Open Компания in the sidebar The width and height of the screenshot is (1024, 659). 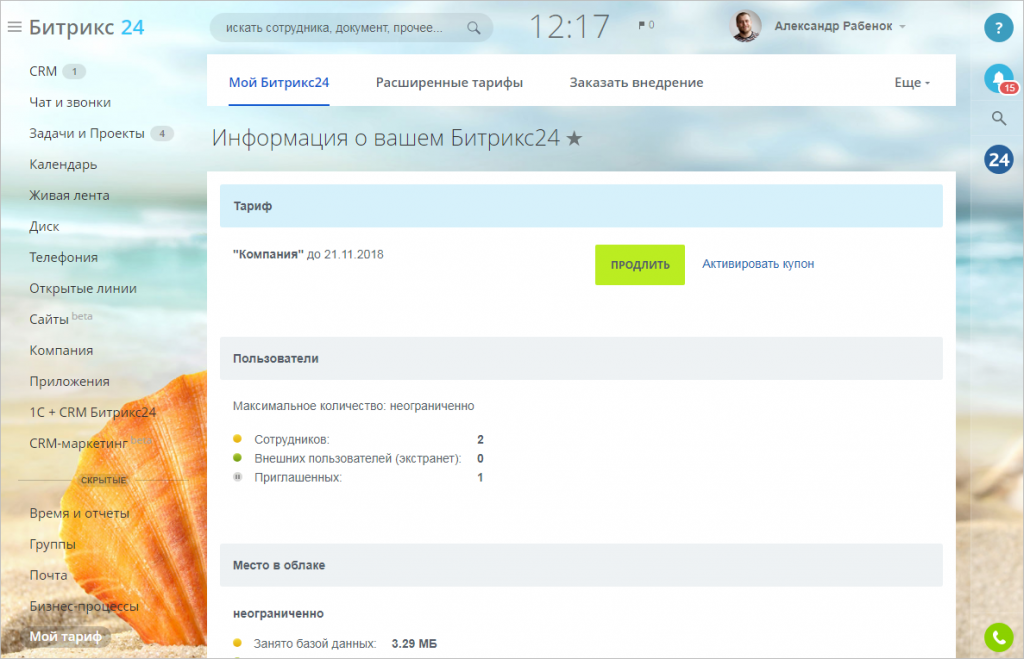click(61, 351)
